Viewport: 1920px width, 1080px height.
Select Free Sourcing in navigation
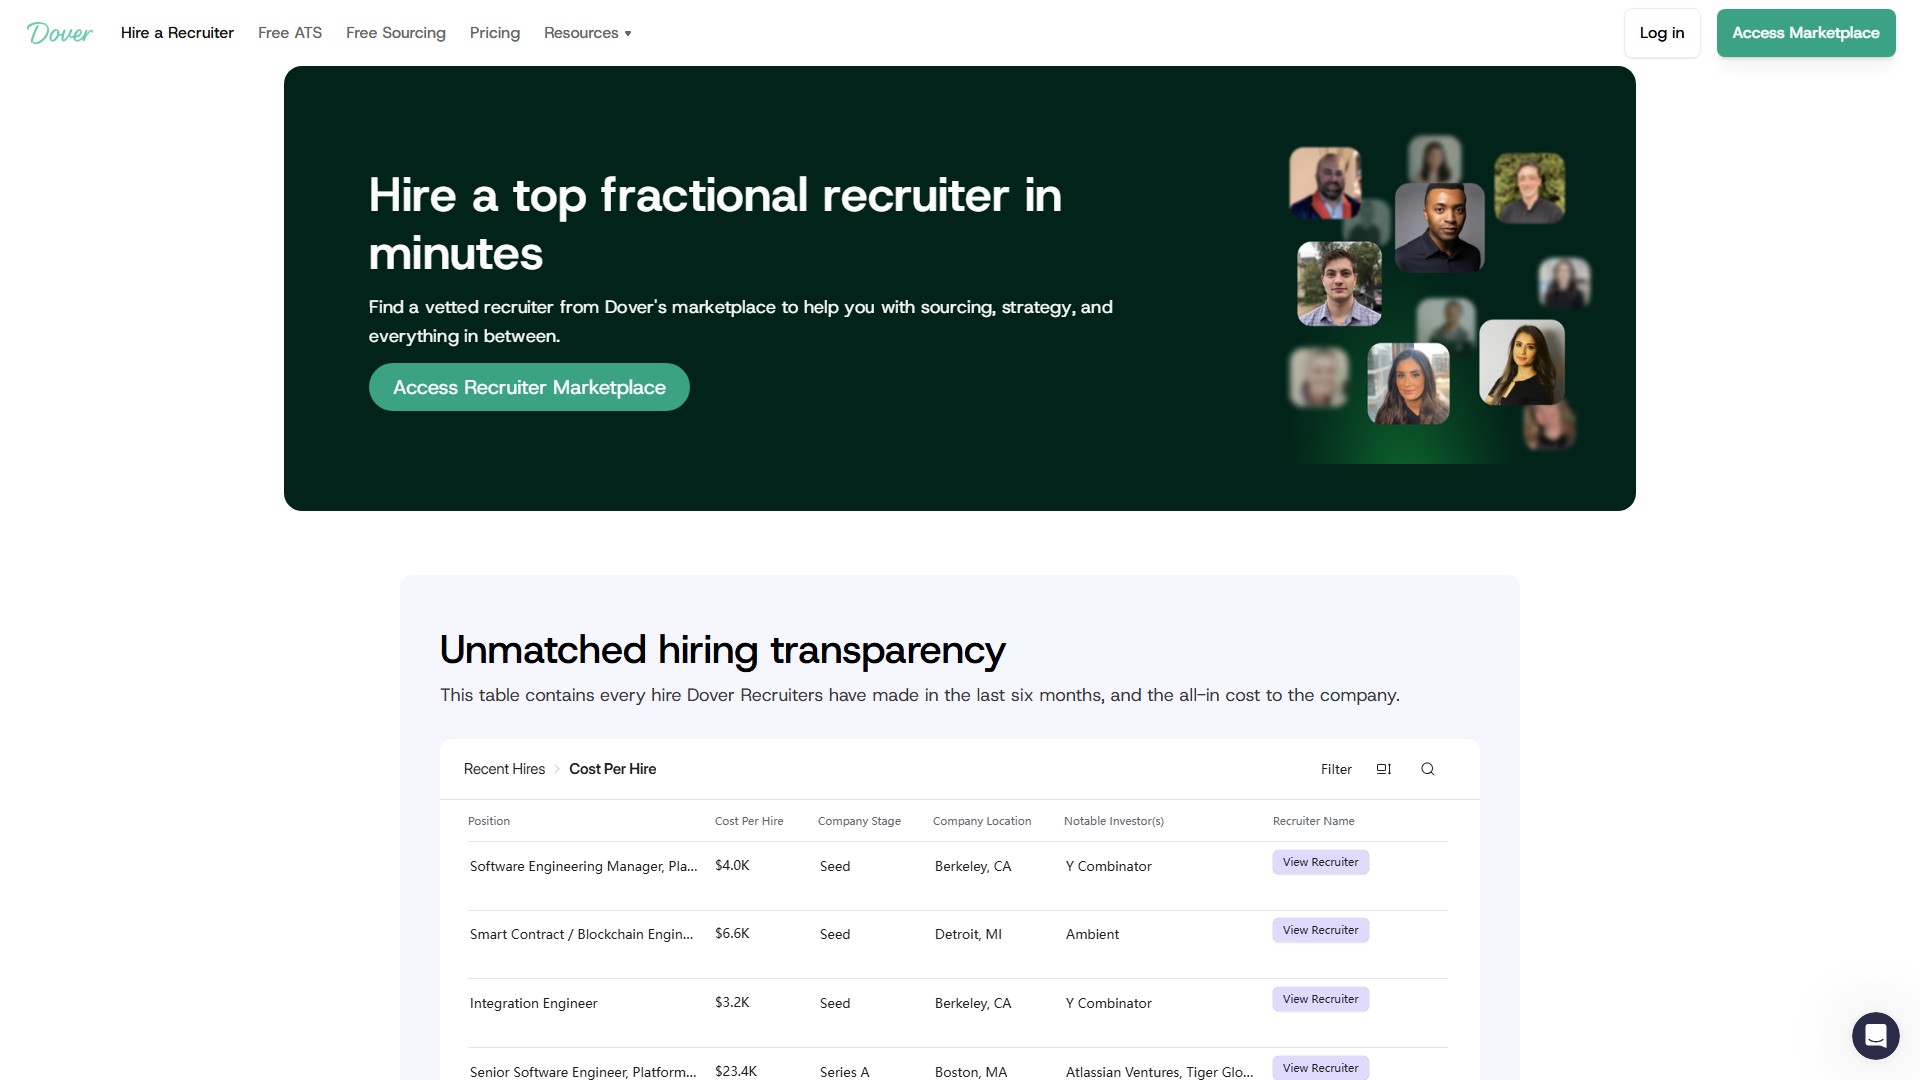point(396,33)
